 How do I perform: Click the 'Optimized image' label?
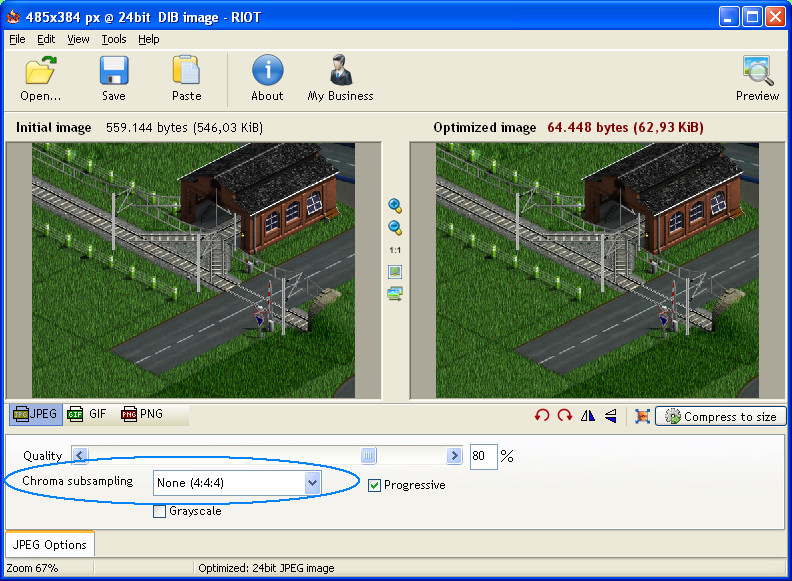[x=485, y=127]
